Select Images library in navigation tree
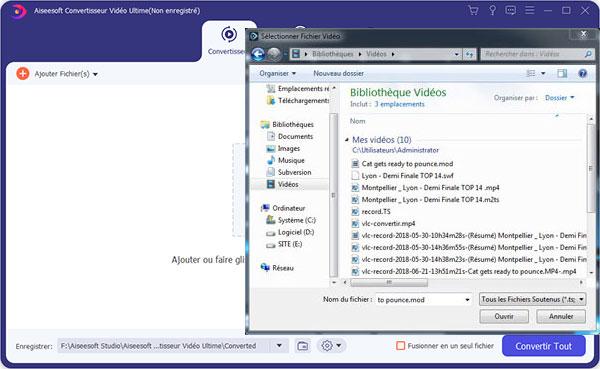The image size is (600, 369). click(283, 148)
